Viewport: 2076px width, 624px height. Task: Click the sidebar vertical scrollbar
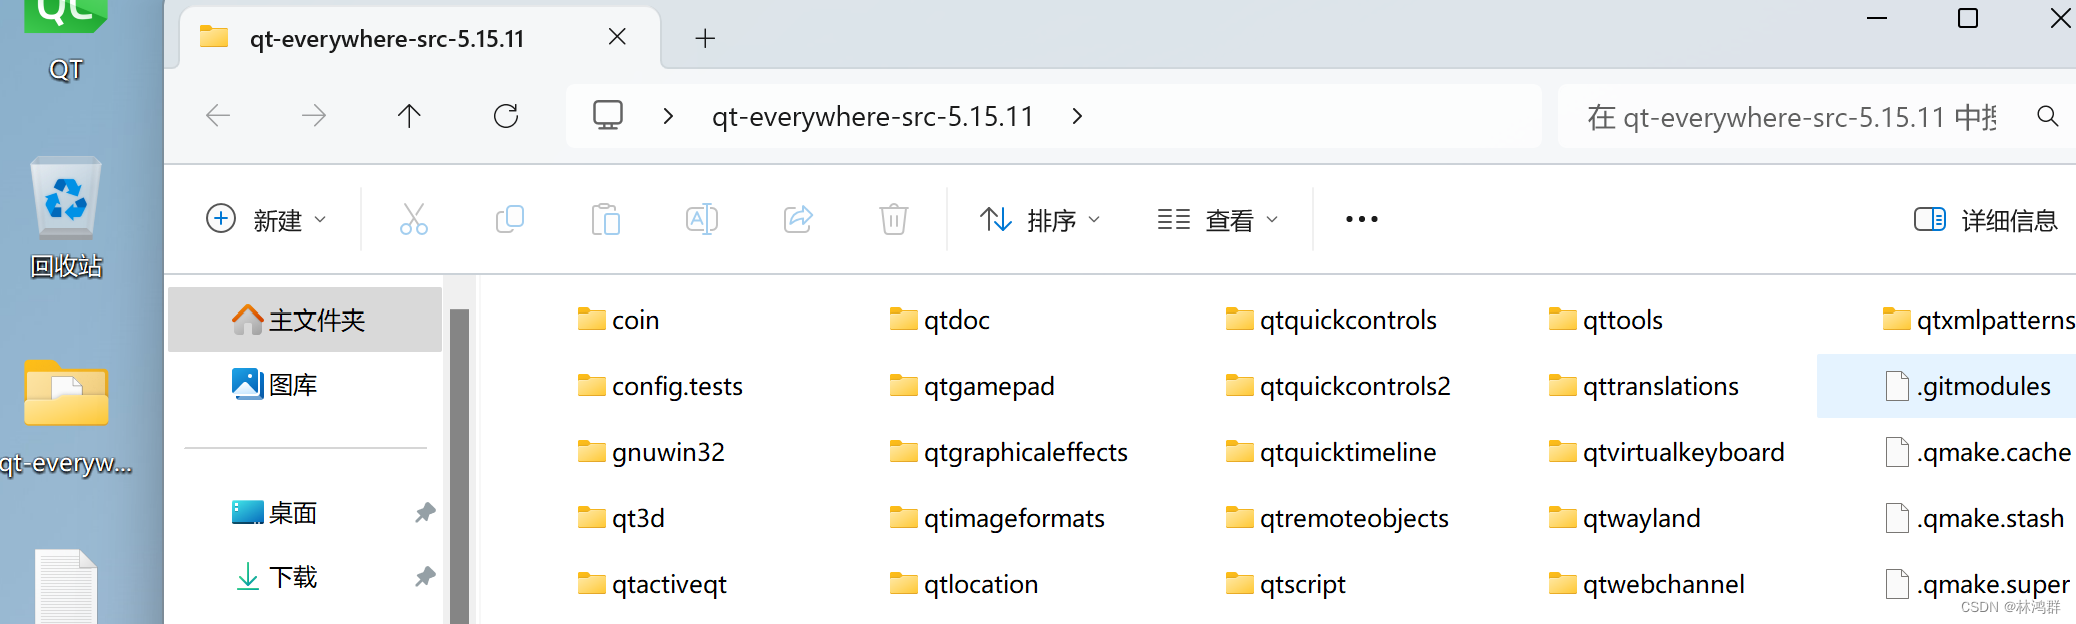point(459,465)
